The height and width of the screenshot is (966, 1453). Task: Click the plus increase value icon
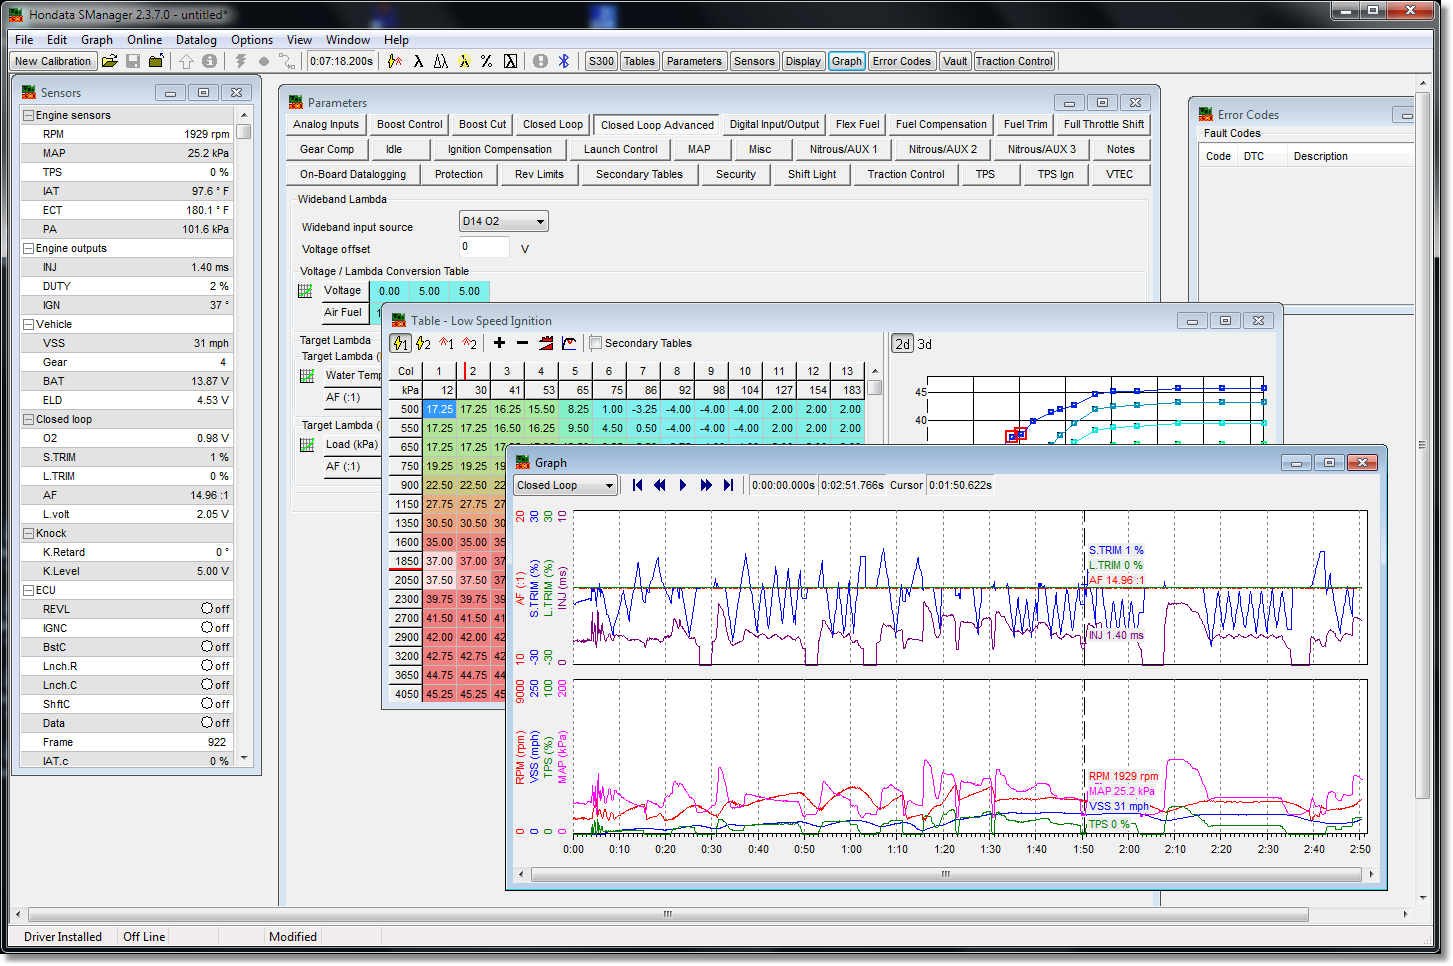coord(499,343)
